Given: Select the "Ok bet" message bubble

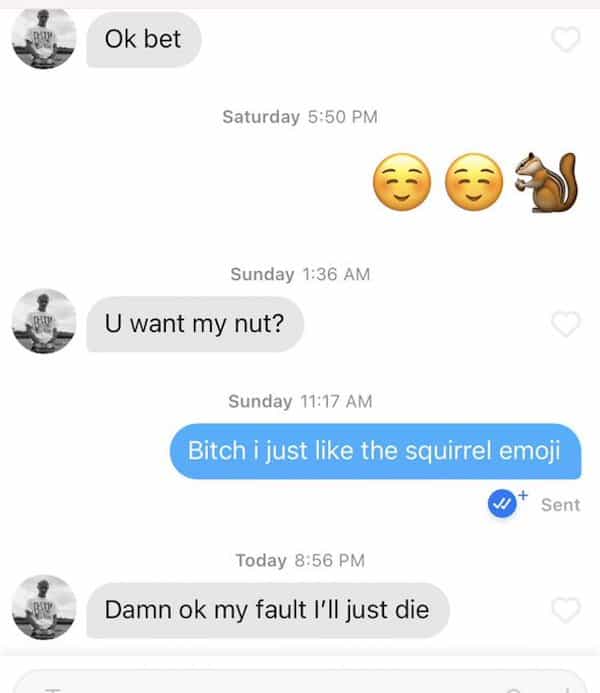Looking at the screenshot, I should [144, 39].
